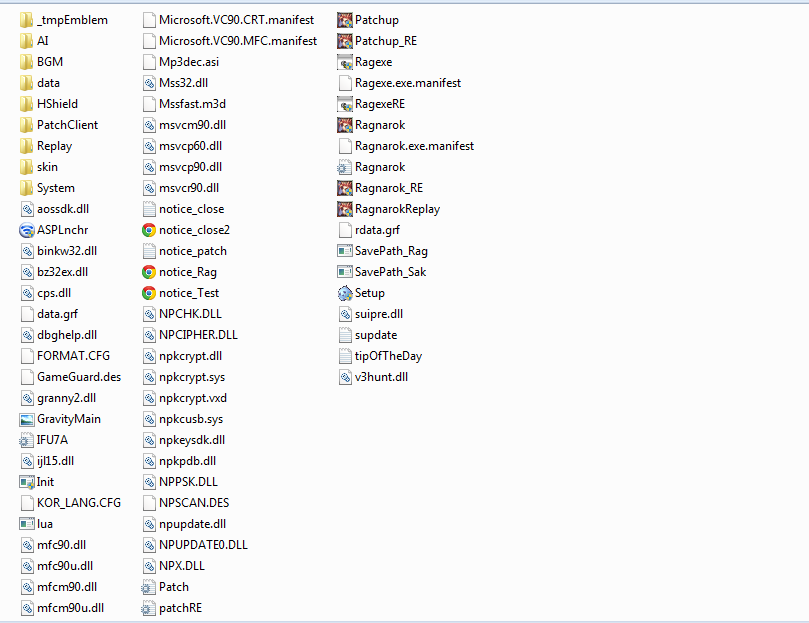Click the cps.dll file name
This screenshot has width=809, height=623.
[x=54, y=293]
